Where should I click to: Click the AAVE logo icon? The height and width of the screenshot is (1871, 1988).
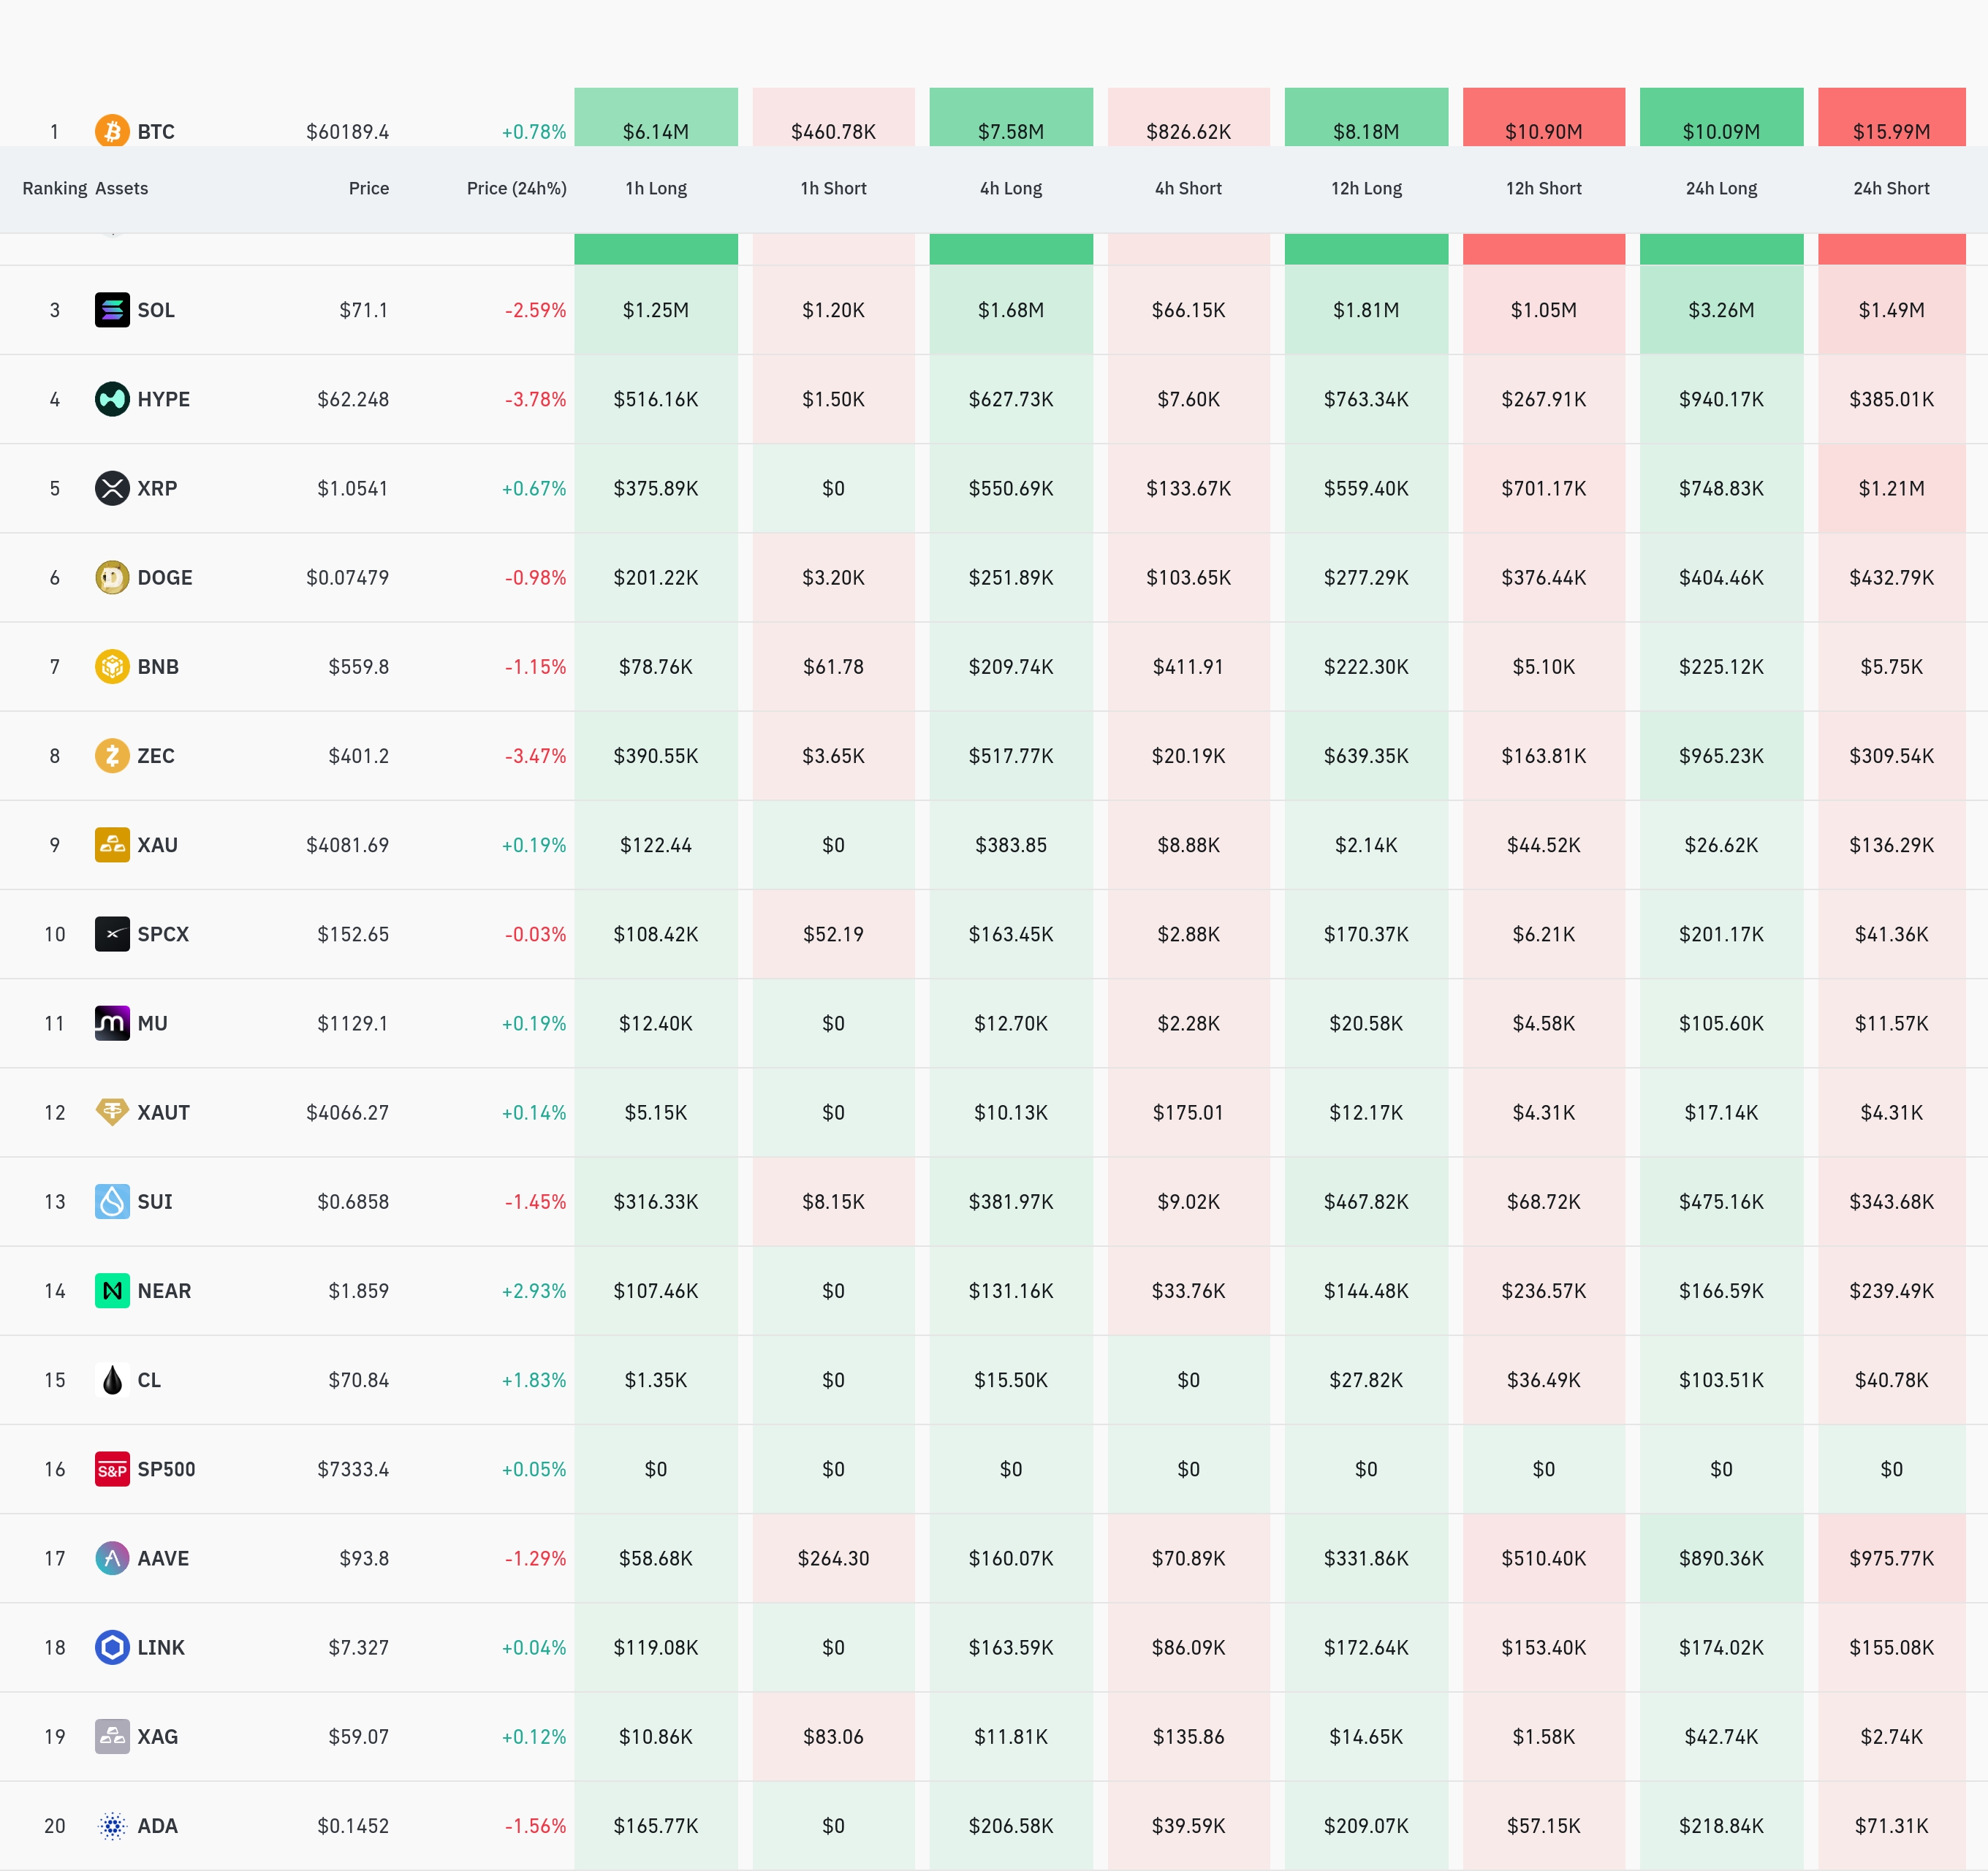point(112,1558)
